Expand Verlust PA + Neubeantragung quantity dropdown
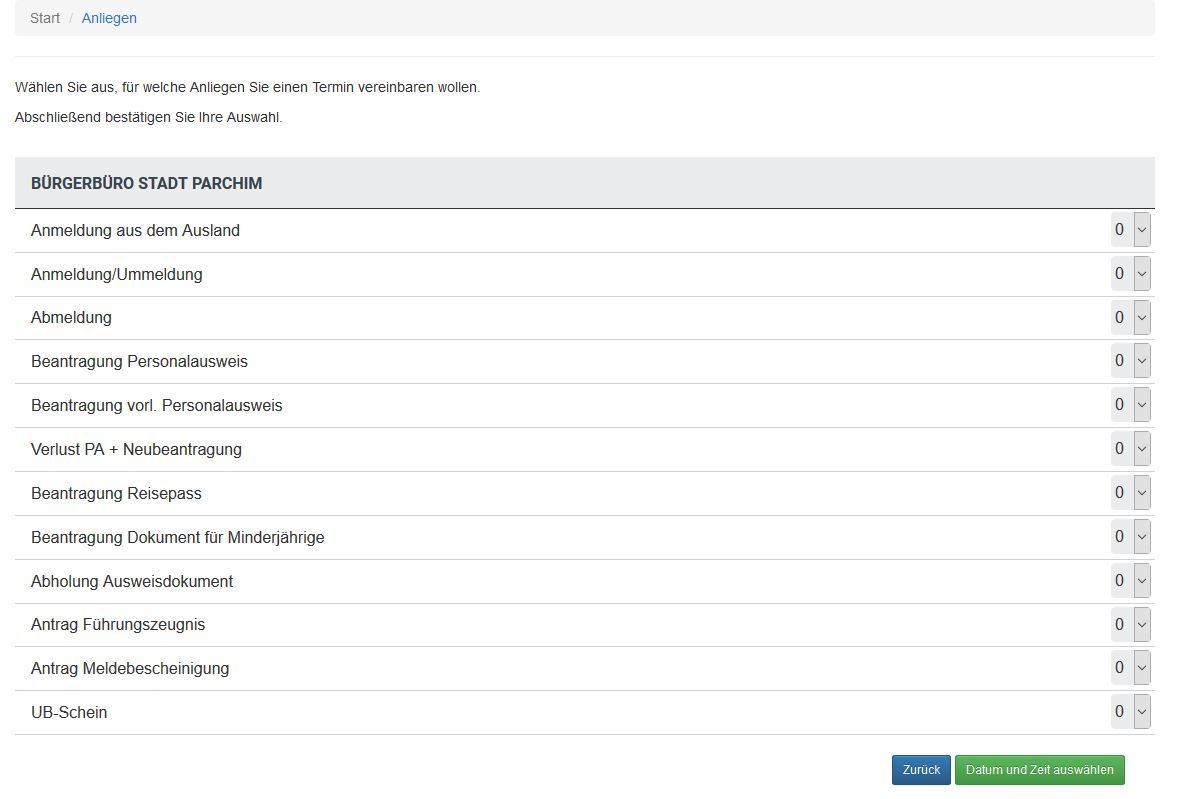The image size is (1180, 799). (1131, 449)
